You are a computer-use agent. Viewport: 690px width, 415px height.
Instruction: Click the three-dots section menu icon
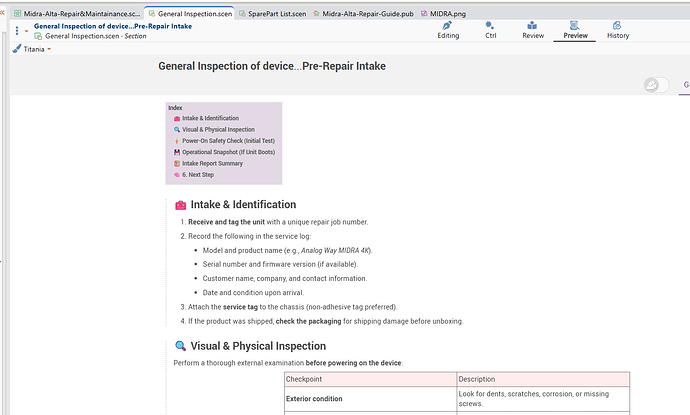click(x=16, y=31)
